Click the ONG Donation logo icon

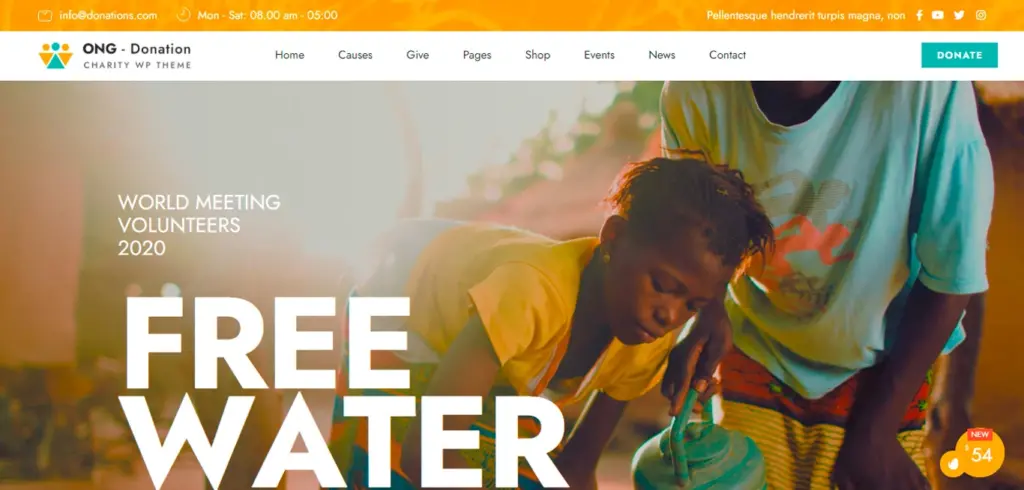[x=56, y=56]
